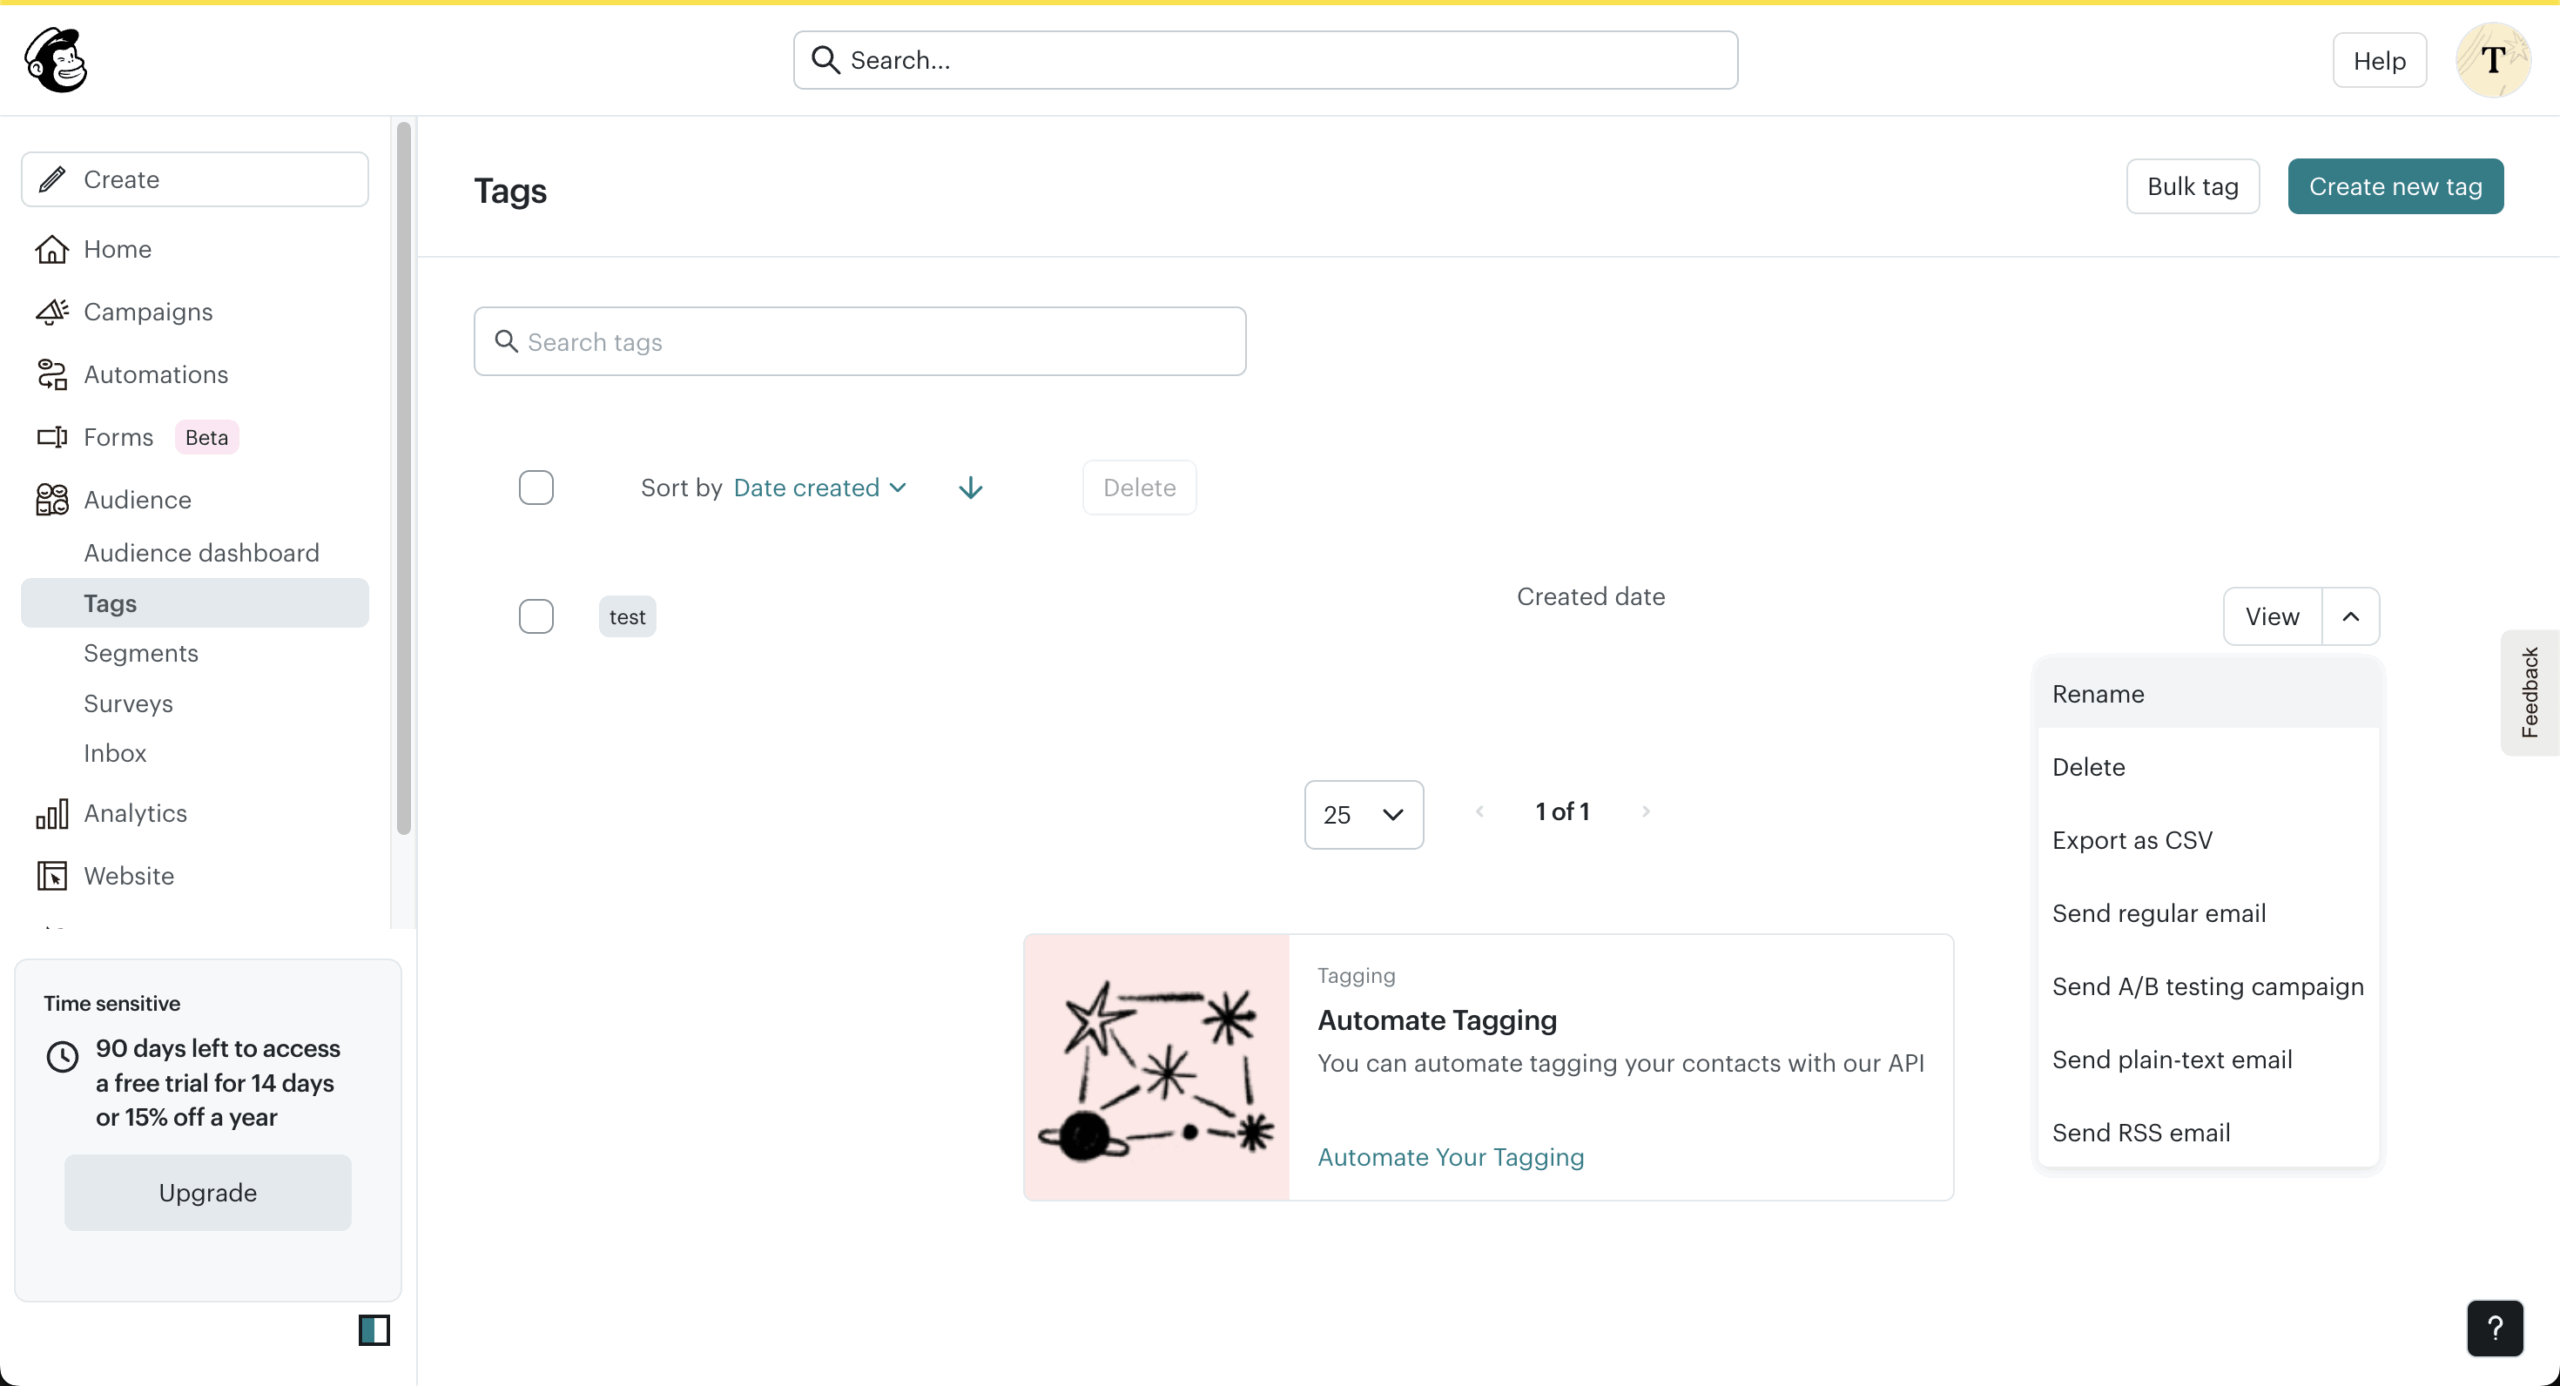Choose Send RSS email option
Image resolution: width=2560 pixels, height=1386 pixels.
(2208, 1132)
